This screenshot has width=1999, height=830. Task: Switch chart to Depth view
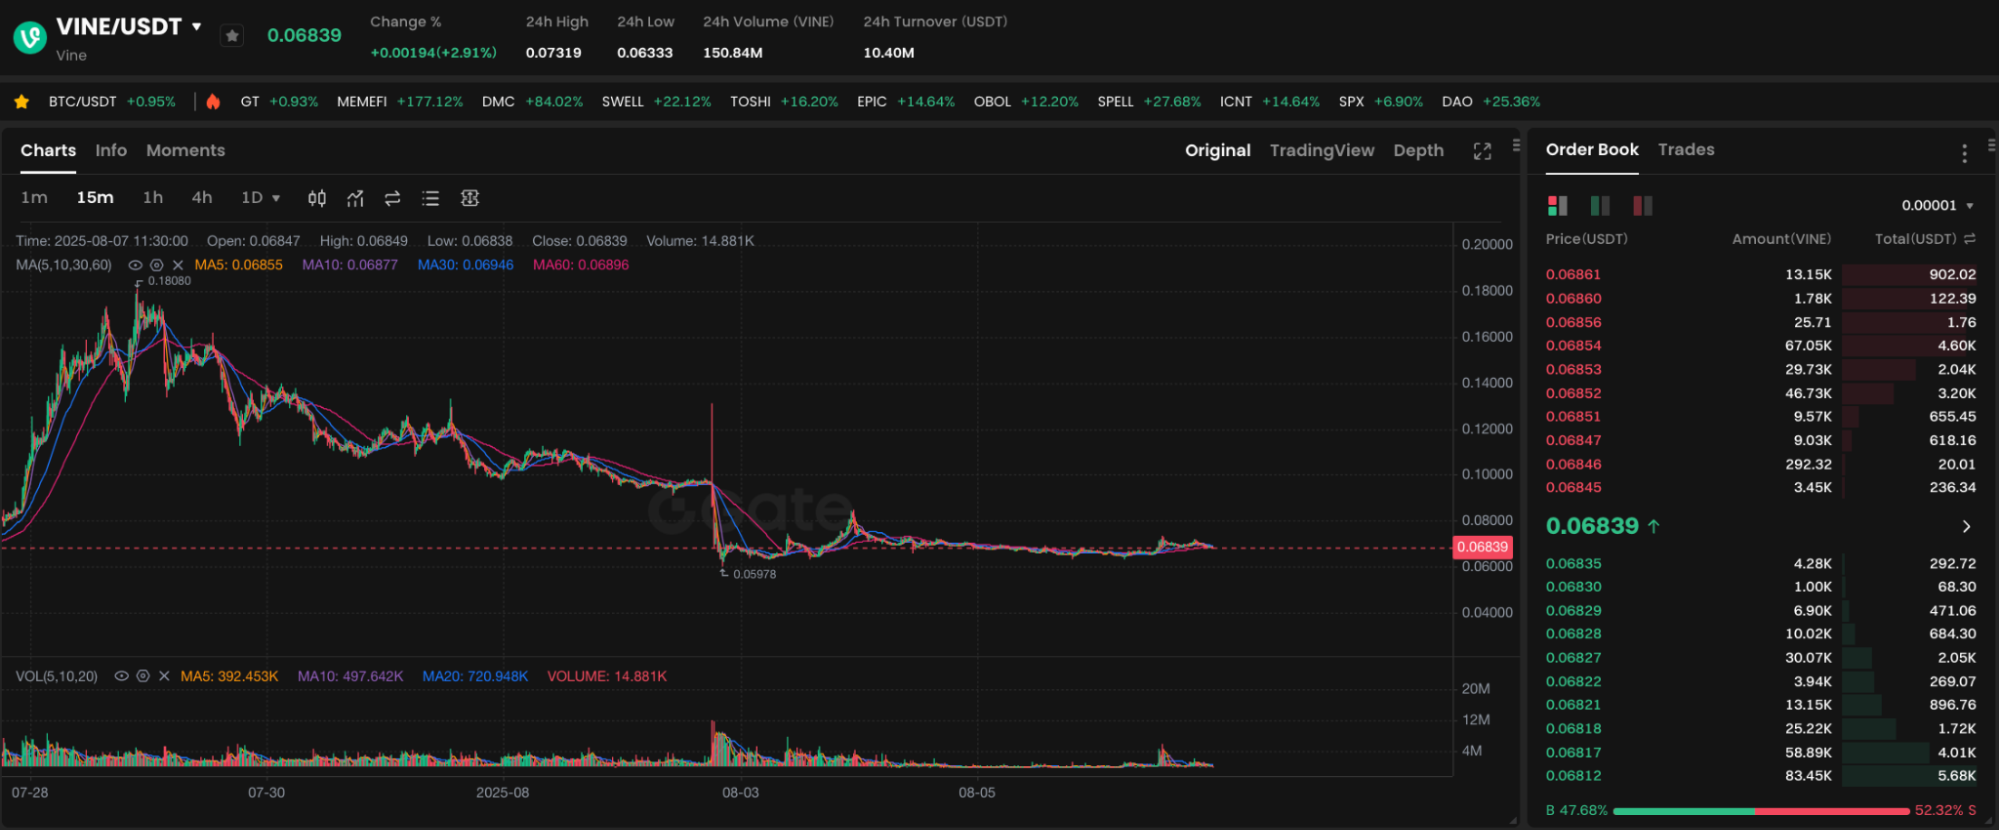pyautogui.click(x=1418, y=150)
